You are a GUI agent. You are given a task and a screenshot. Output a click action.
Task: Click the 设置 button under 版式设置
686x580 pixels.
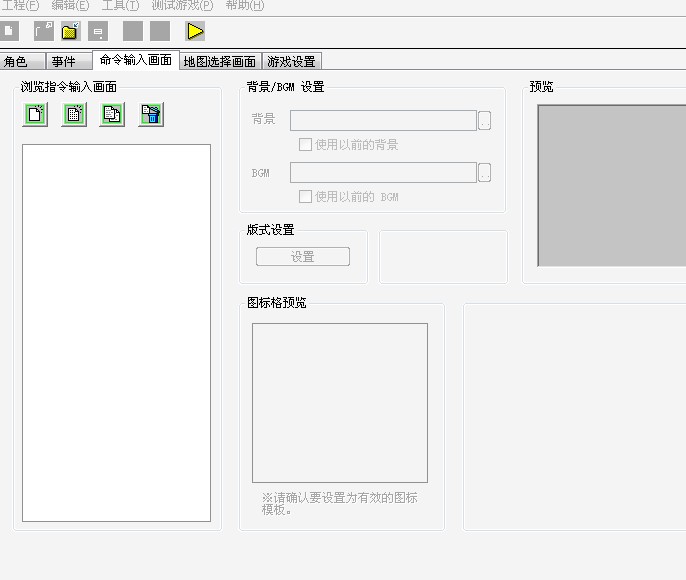click(x=303, y=257)
